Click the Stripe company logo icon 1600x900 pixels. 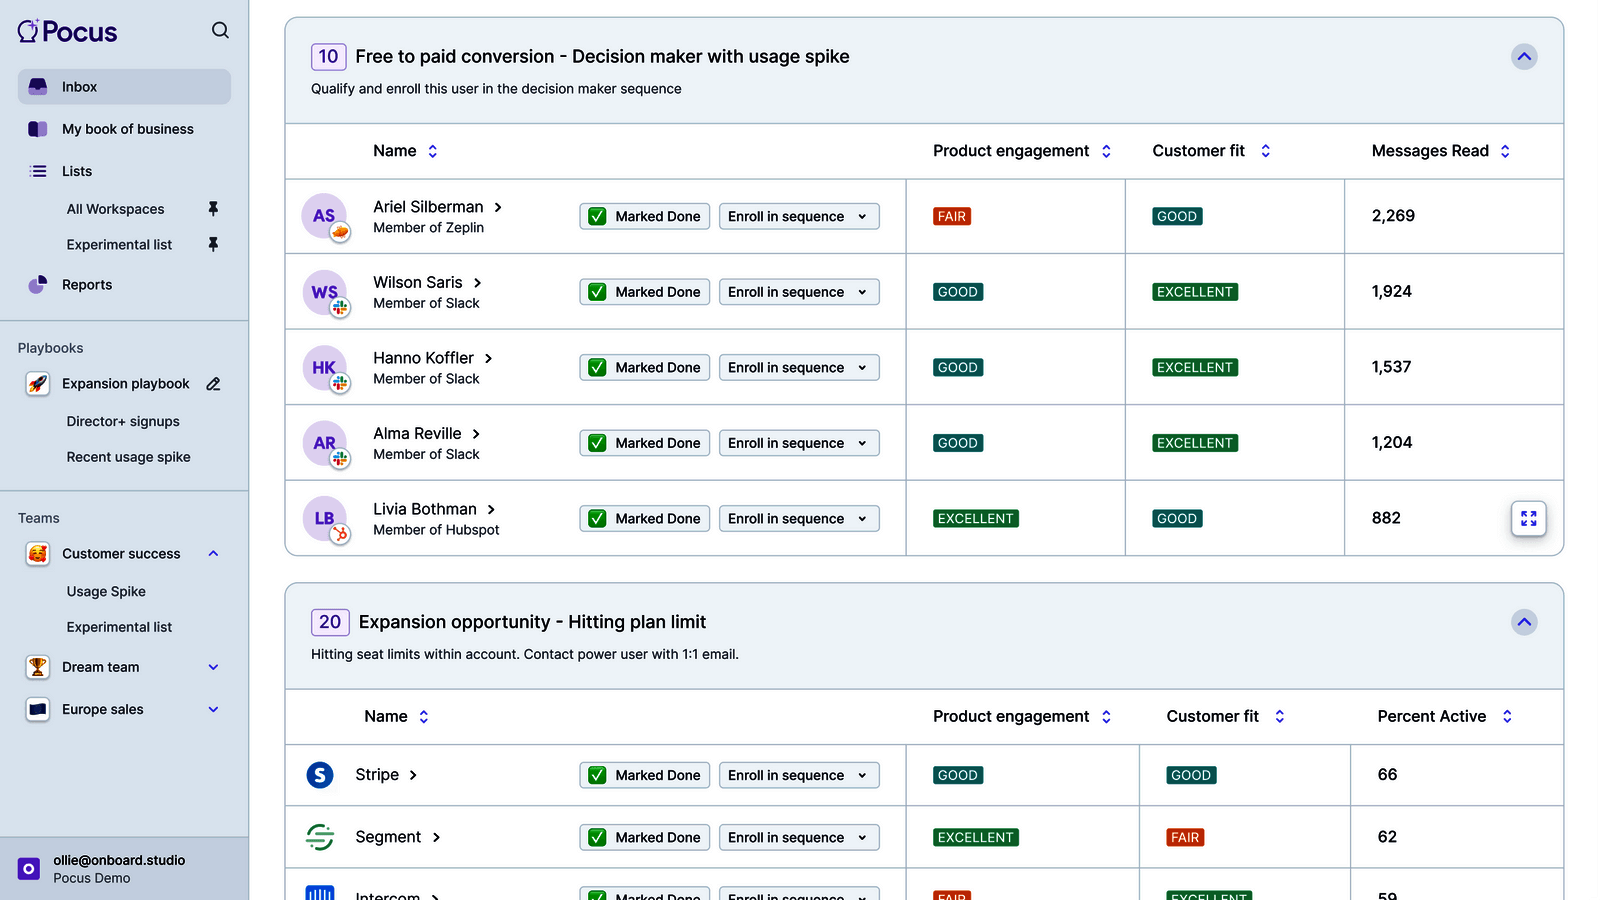pyautogui.click(x=320, y=775)
